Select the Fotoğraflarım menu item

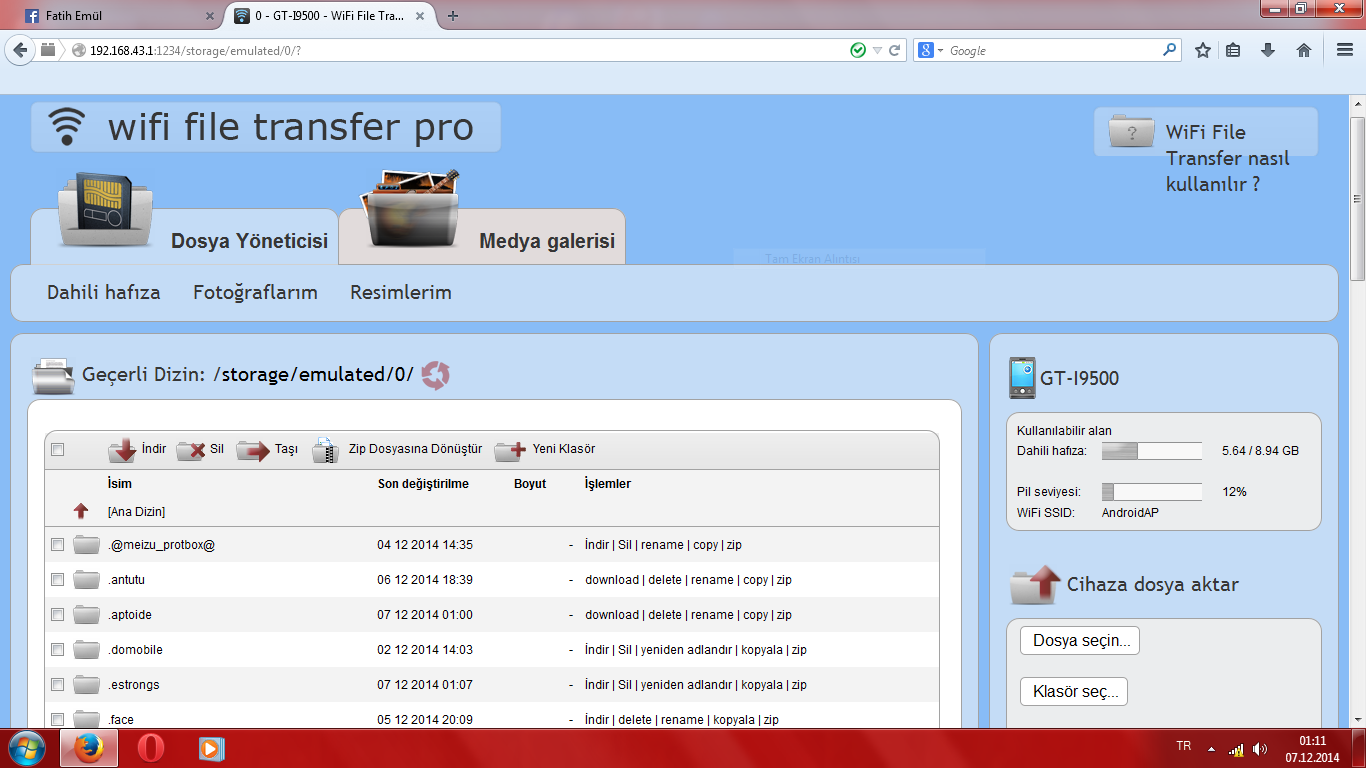tap(255, 293)
